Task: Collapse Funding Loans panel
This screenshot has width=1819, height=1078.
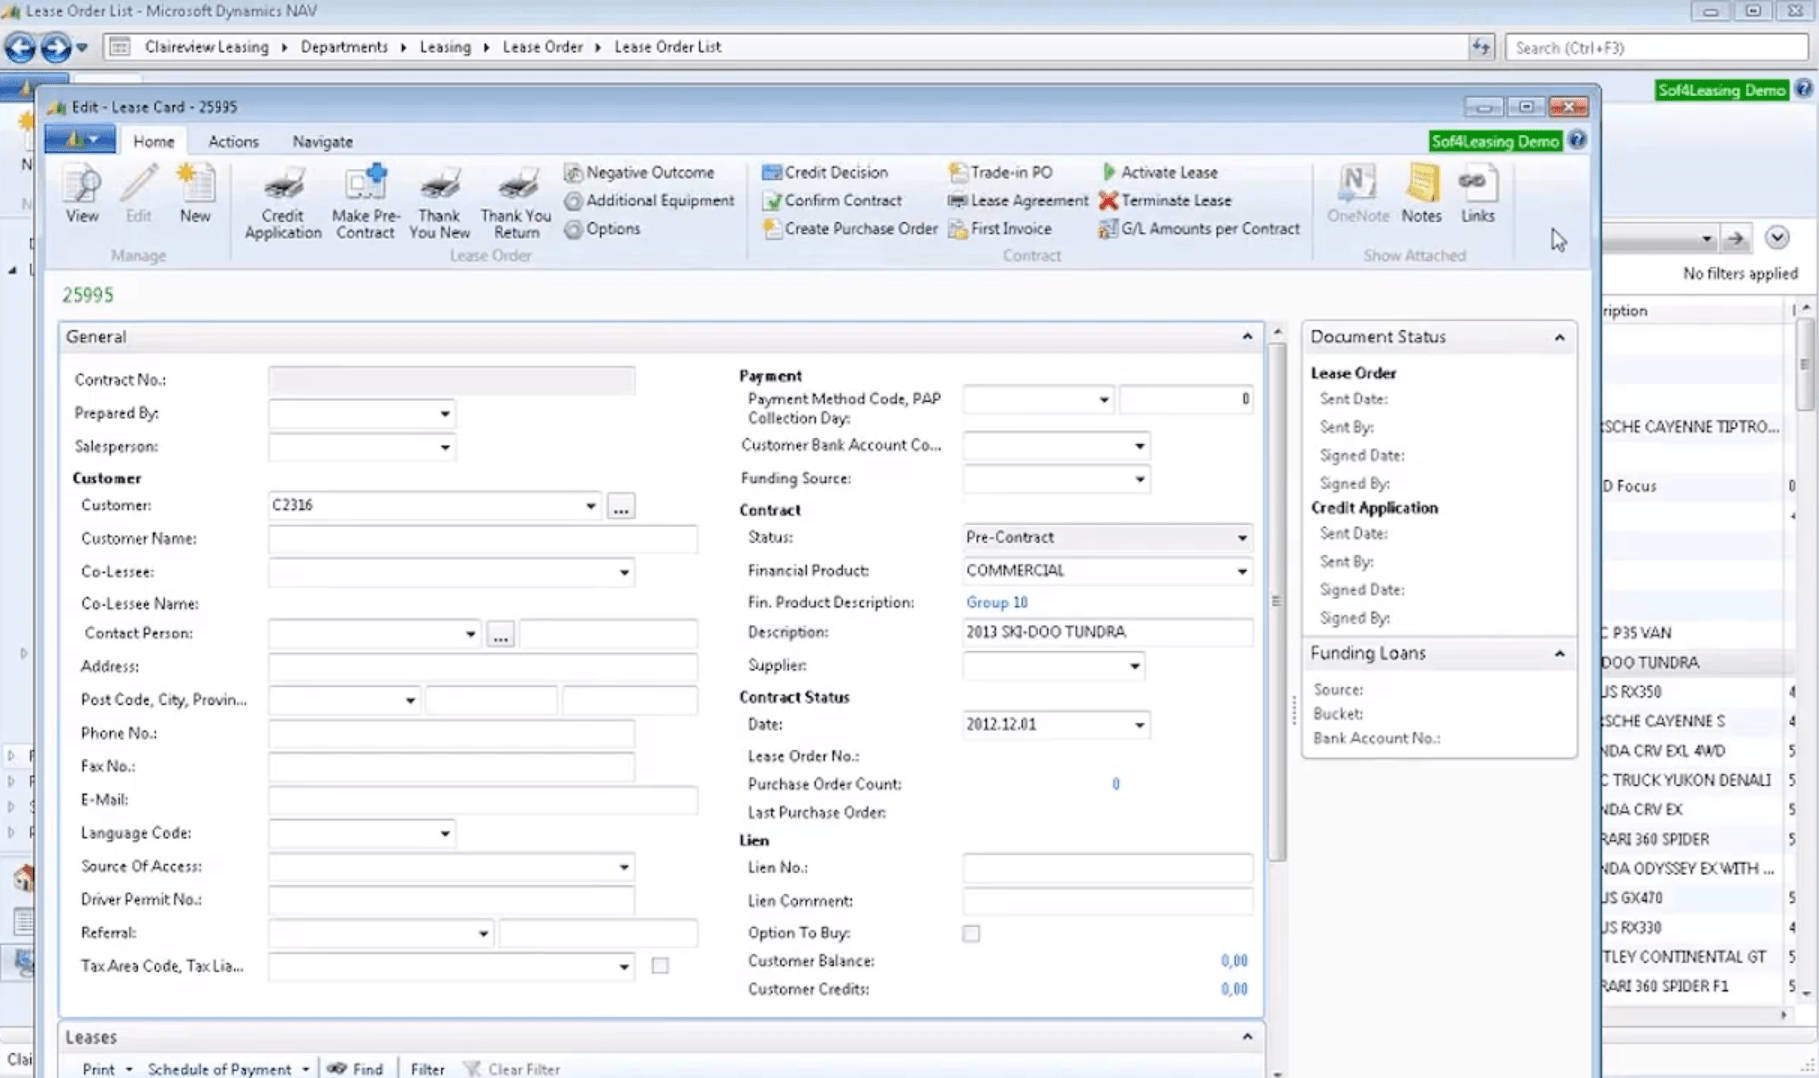Action: [x=1559, y=654]
